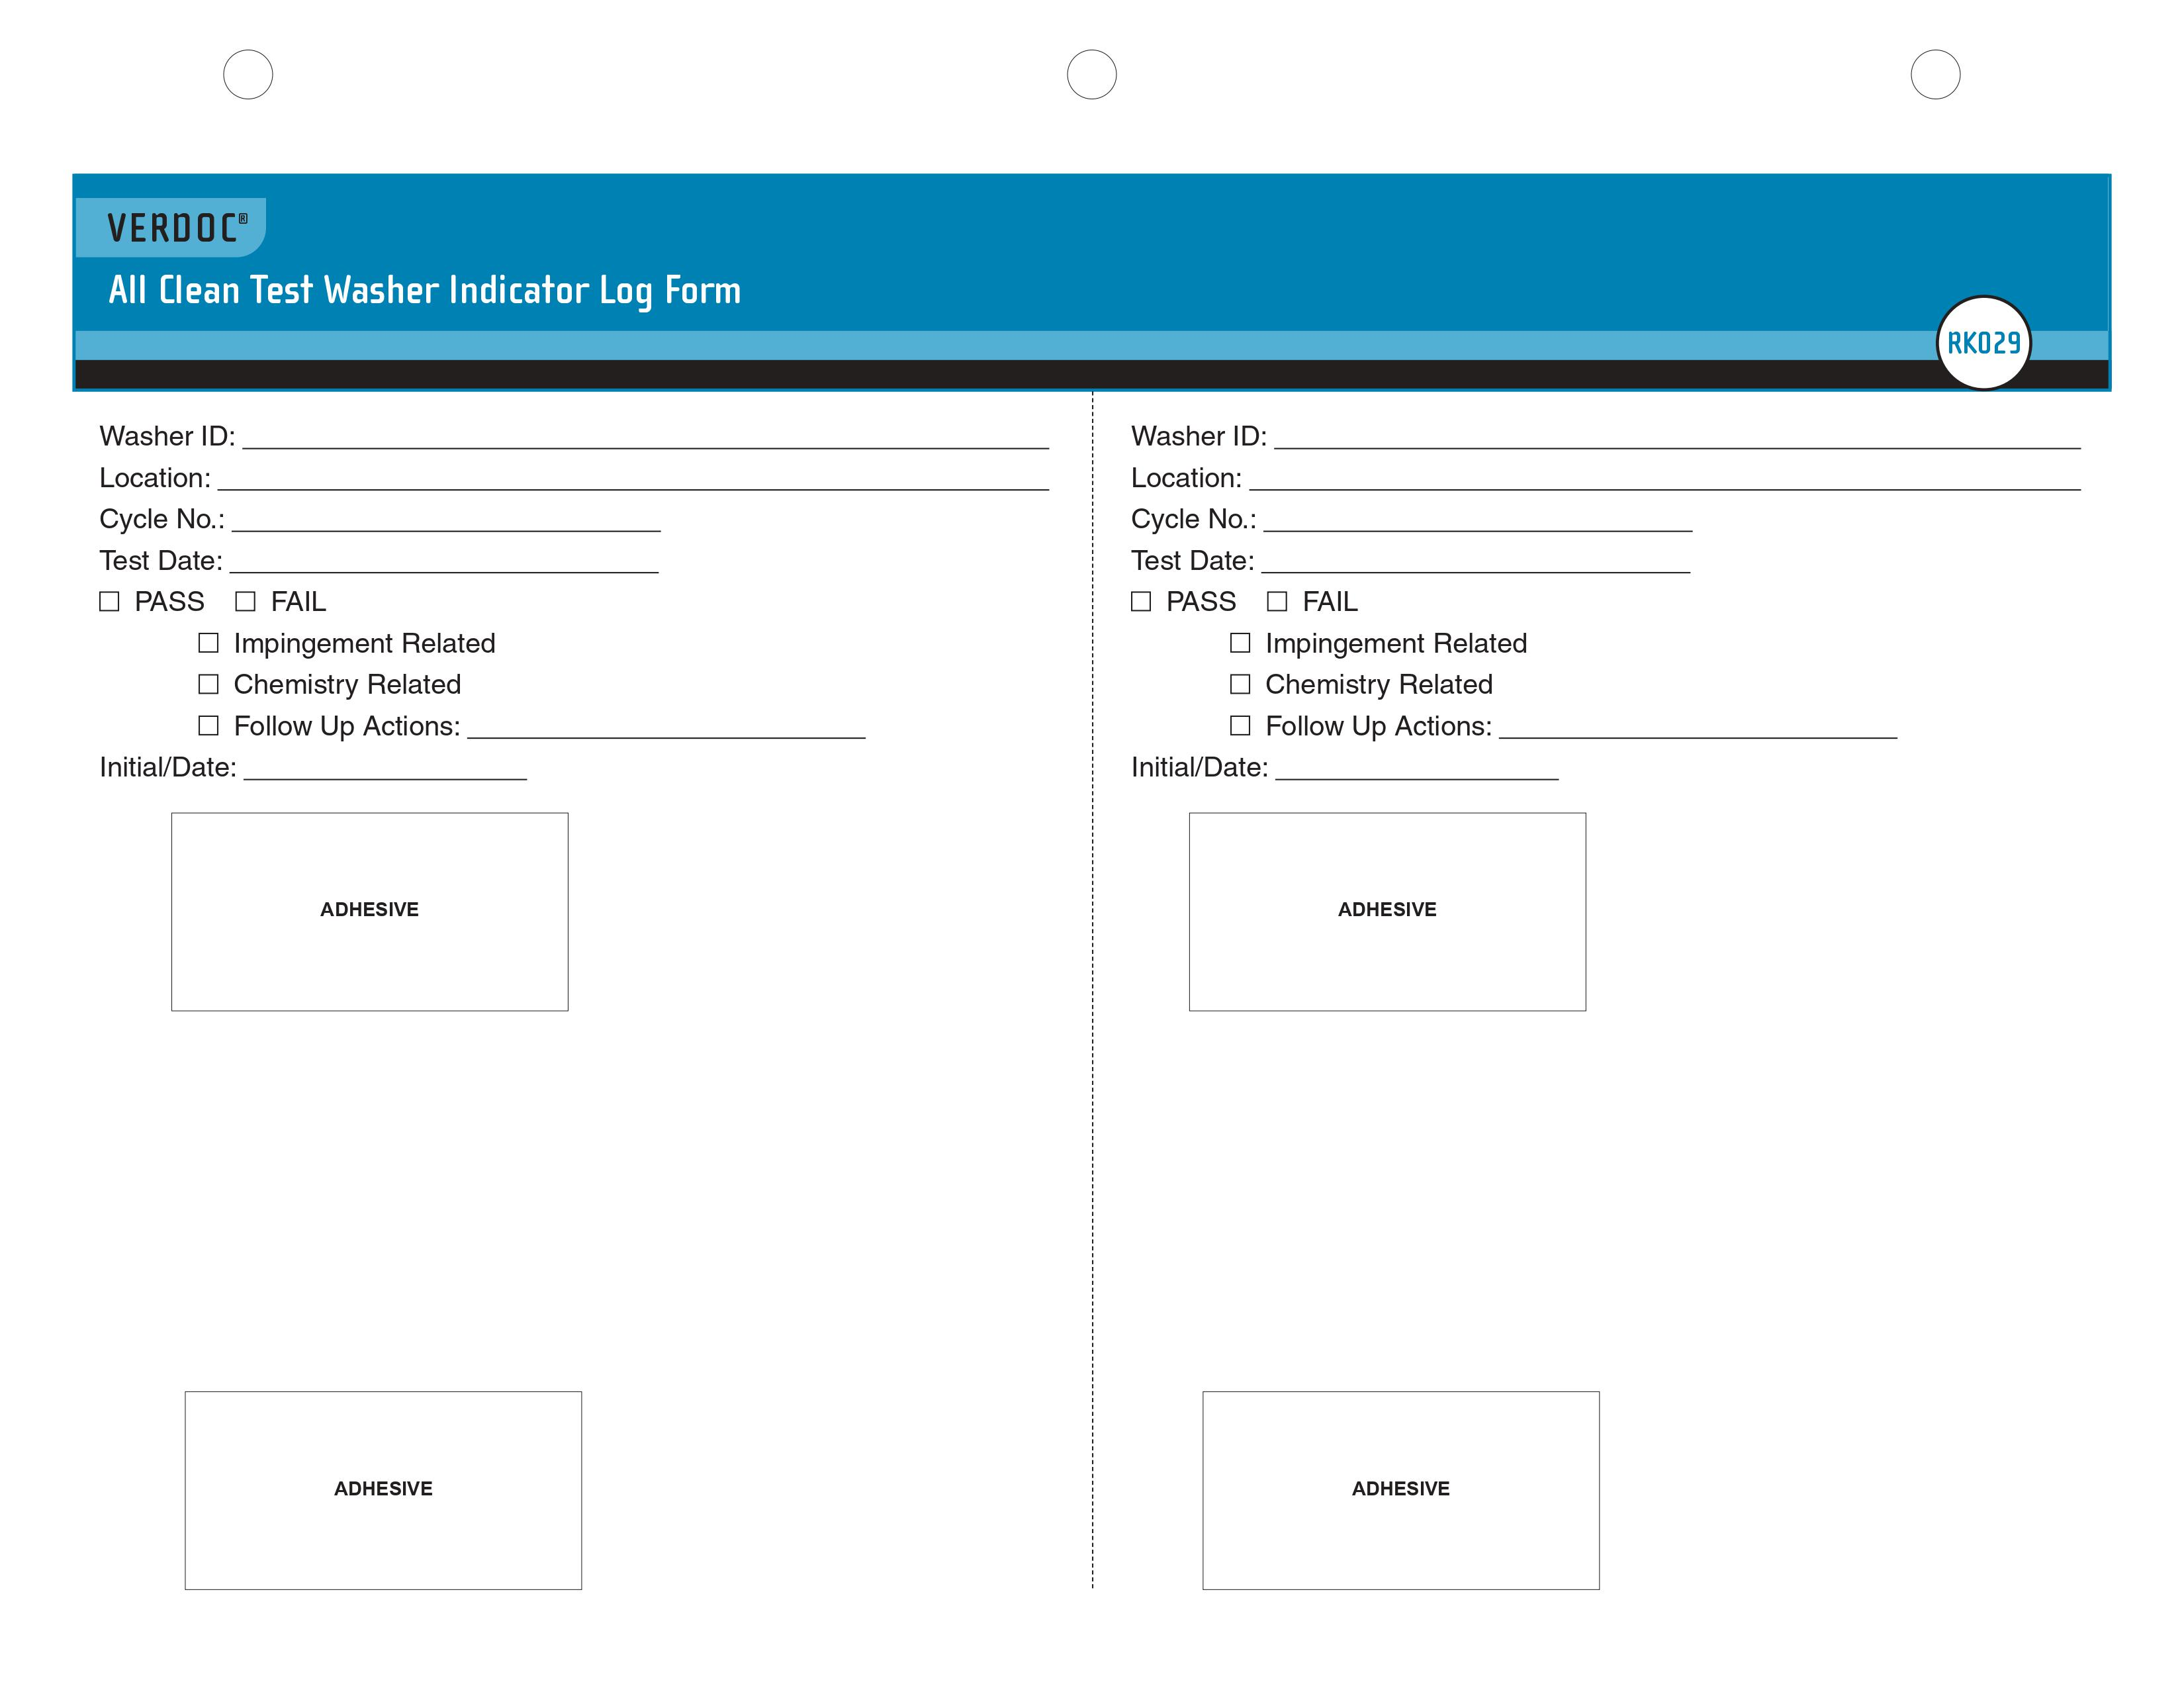This screenshot has width=2184, height=1688.
Task: Click the right form Cycle No. field
Action: tap(1478, 518)
